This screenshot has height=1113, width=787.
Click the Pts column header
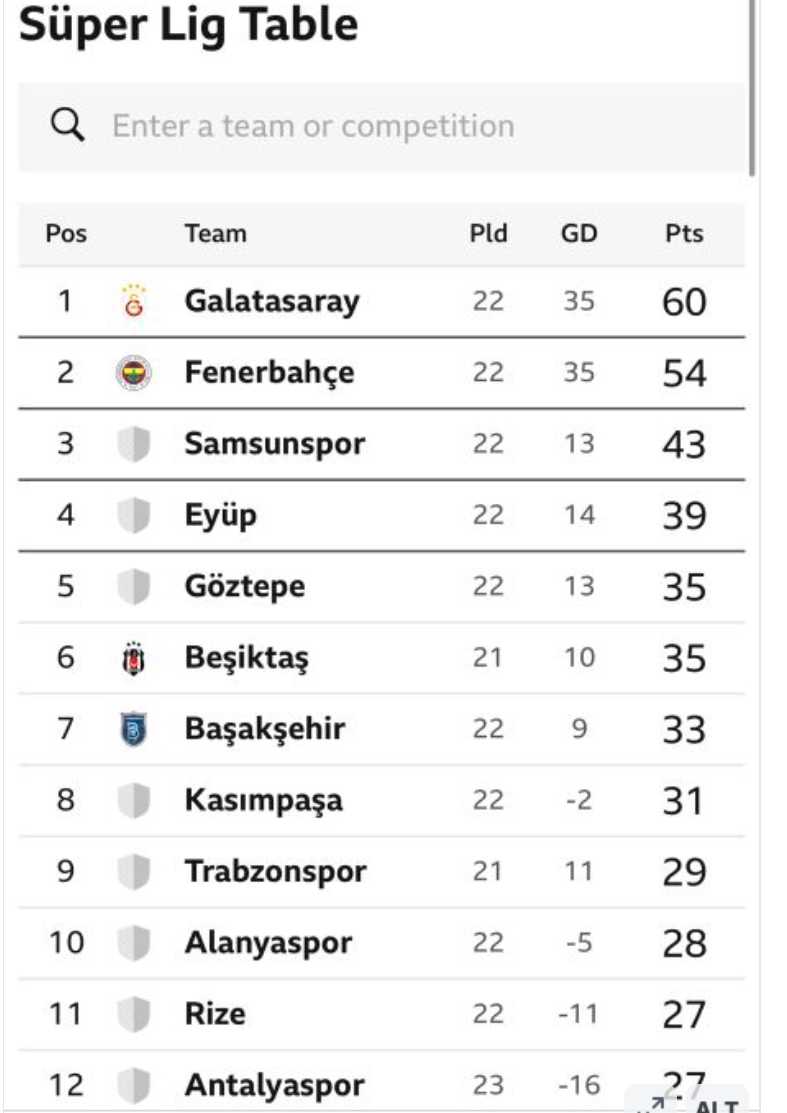(x=684, y=234)
